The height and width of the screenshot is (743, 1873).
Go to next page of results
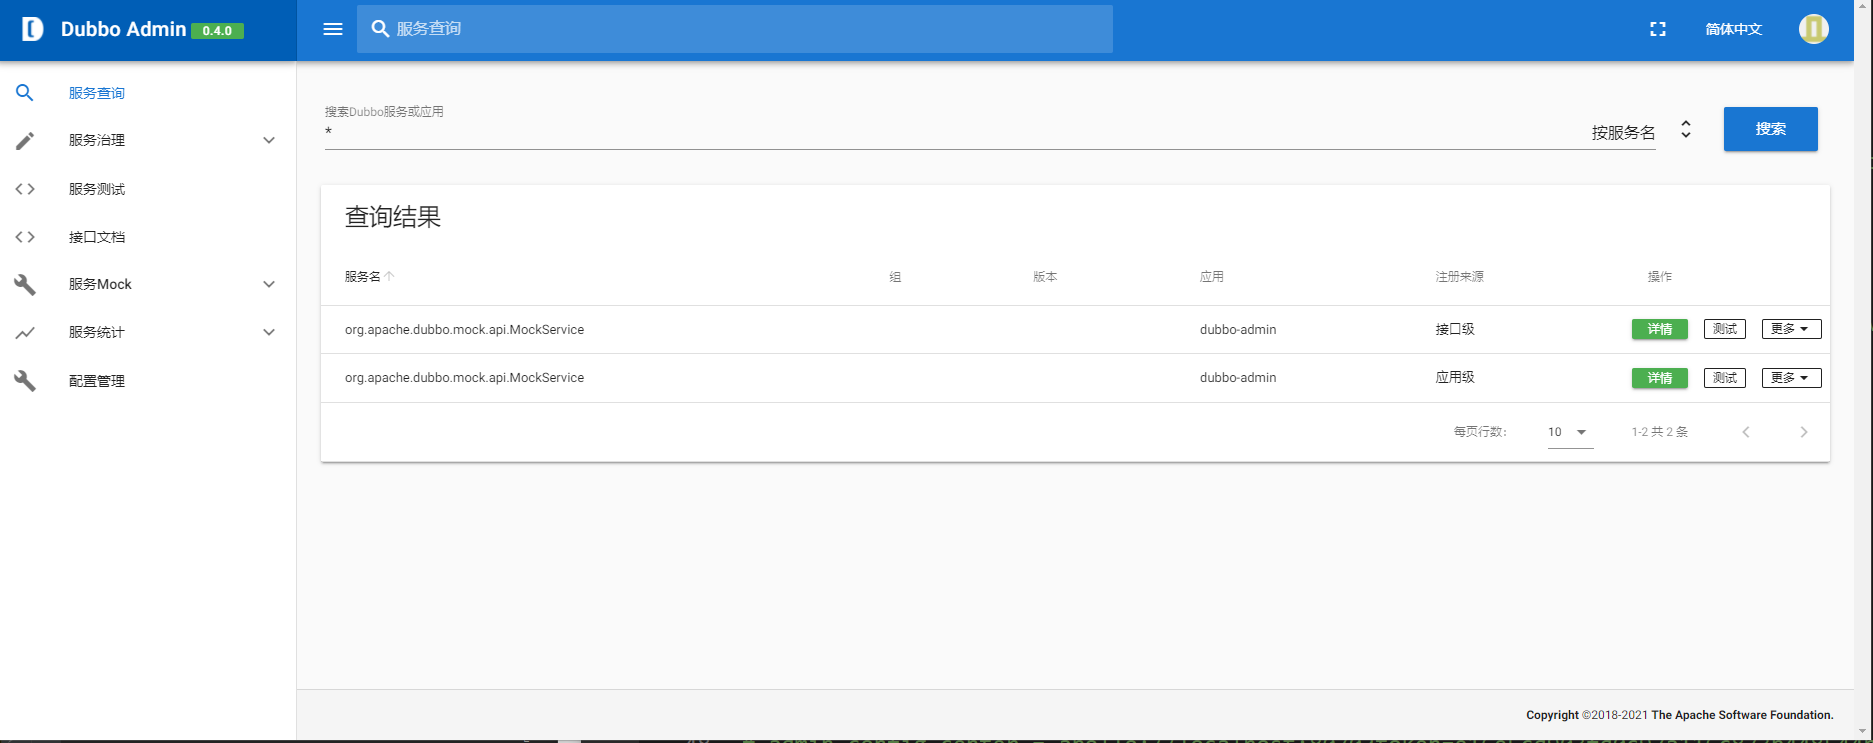click(x=1804, y=432)
